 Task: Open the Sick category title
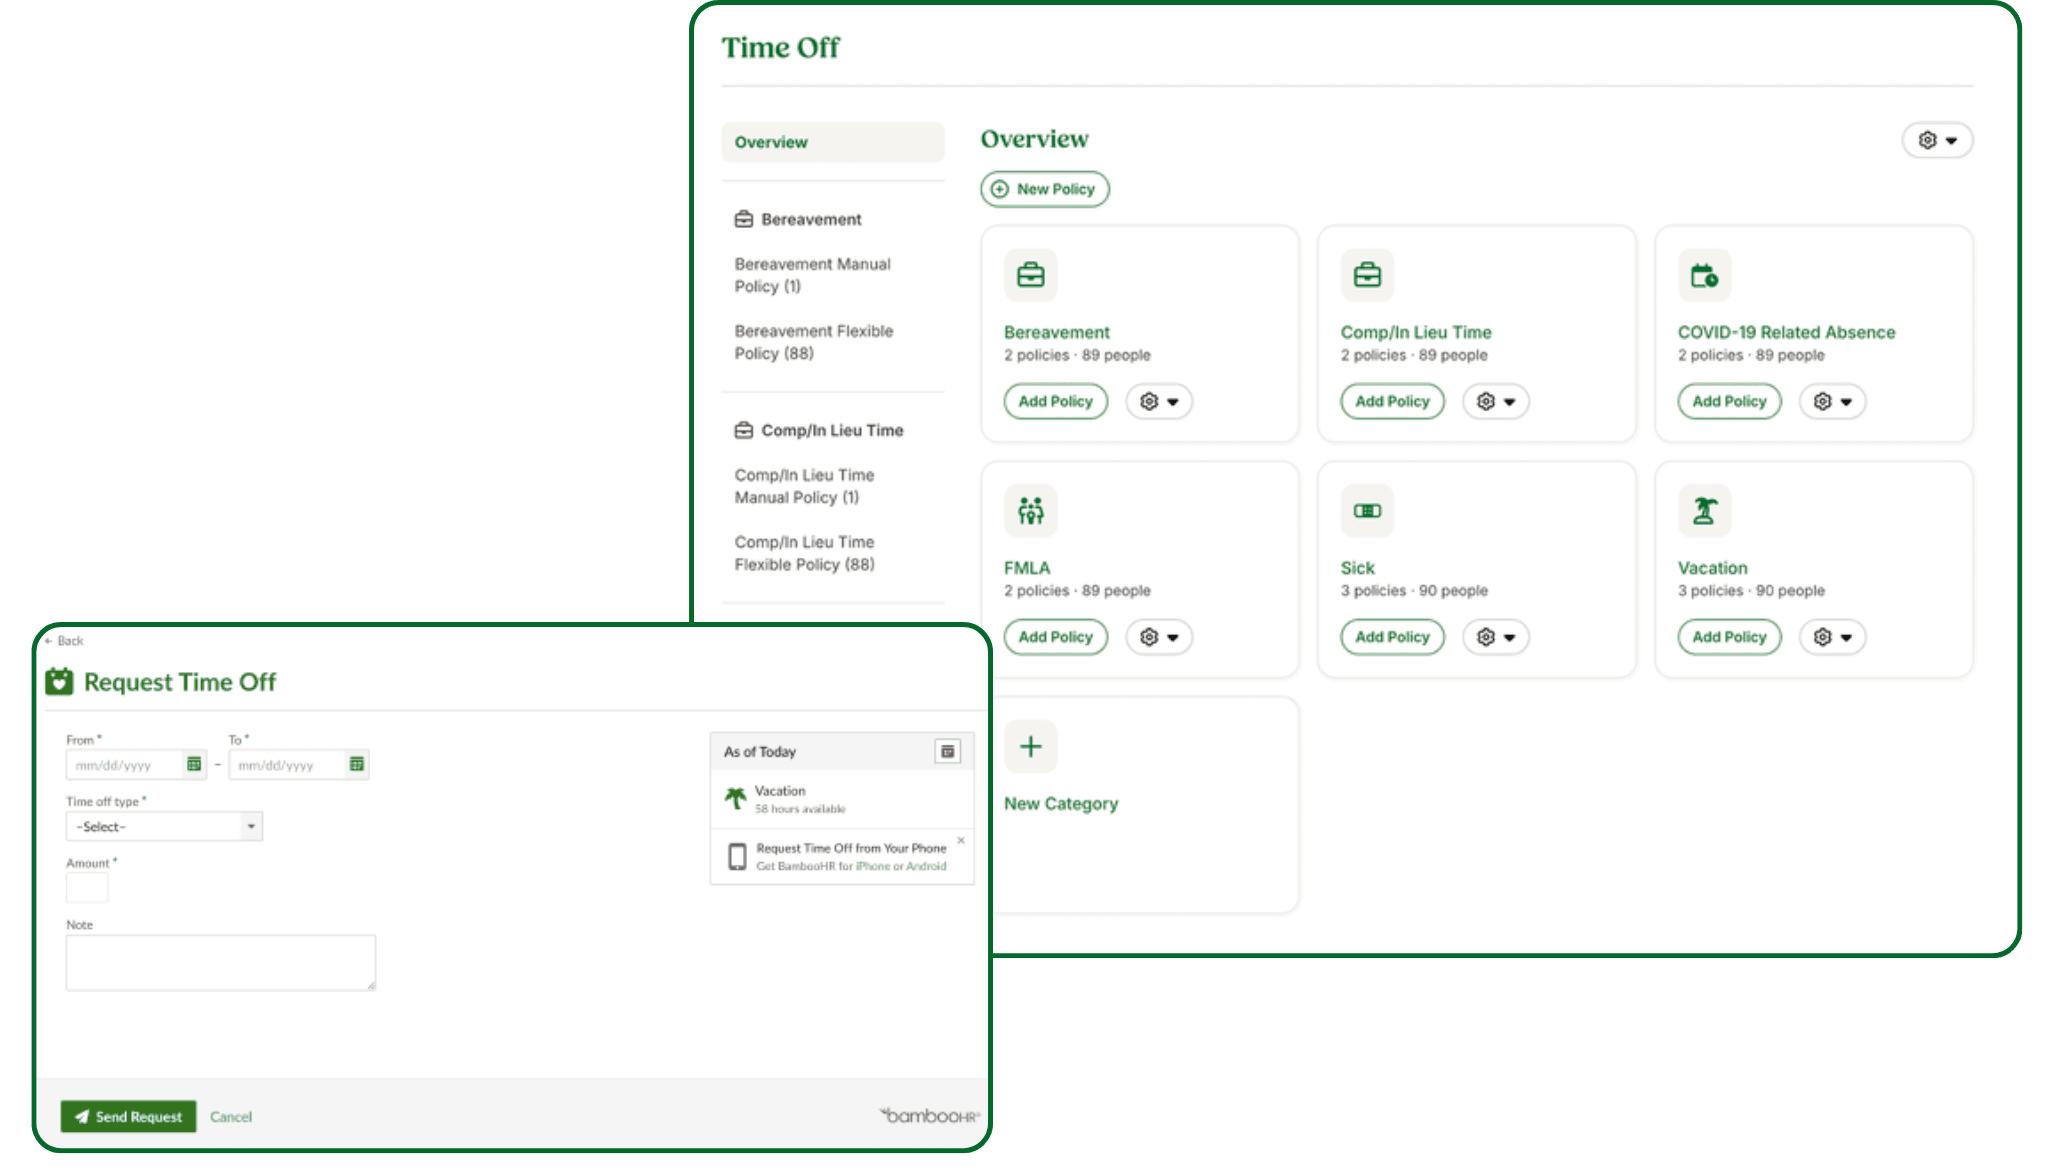coord(1357,568)
